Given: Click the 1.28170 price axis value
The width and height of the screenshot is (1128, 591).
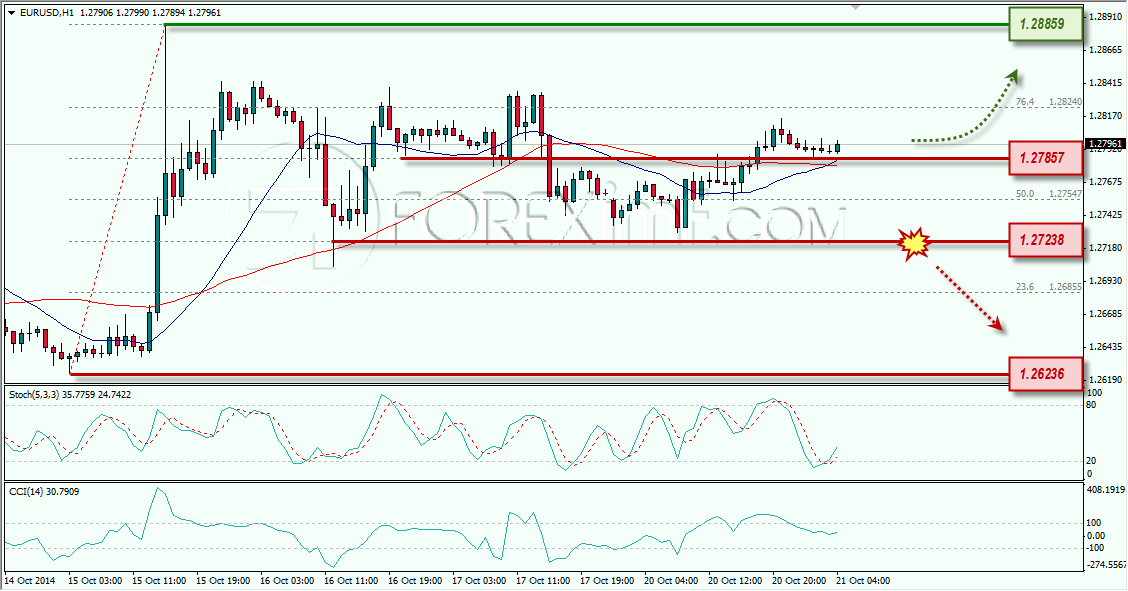Looking at the screenshot, I should tap(1106, 116).
